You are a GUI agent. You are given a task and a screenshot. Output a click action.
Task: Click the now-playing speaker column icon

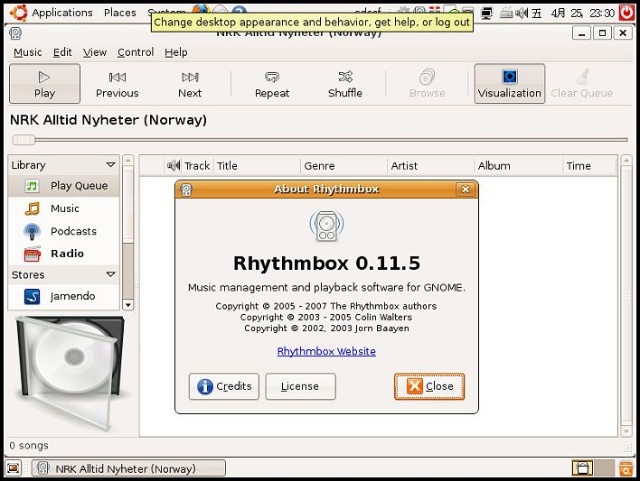click(x=173, y=165)
